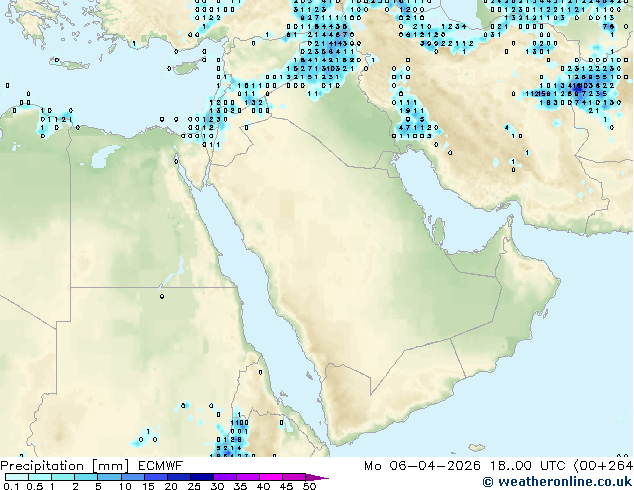The height and width of the screenshot is (490, 634).
Task: Click the 45–50 mm legend swatch
Action: (x=294, y=477)
